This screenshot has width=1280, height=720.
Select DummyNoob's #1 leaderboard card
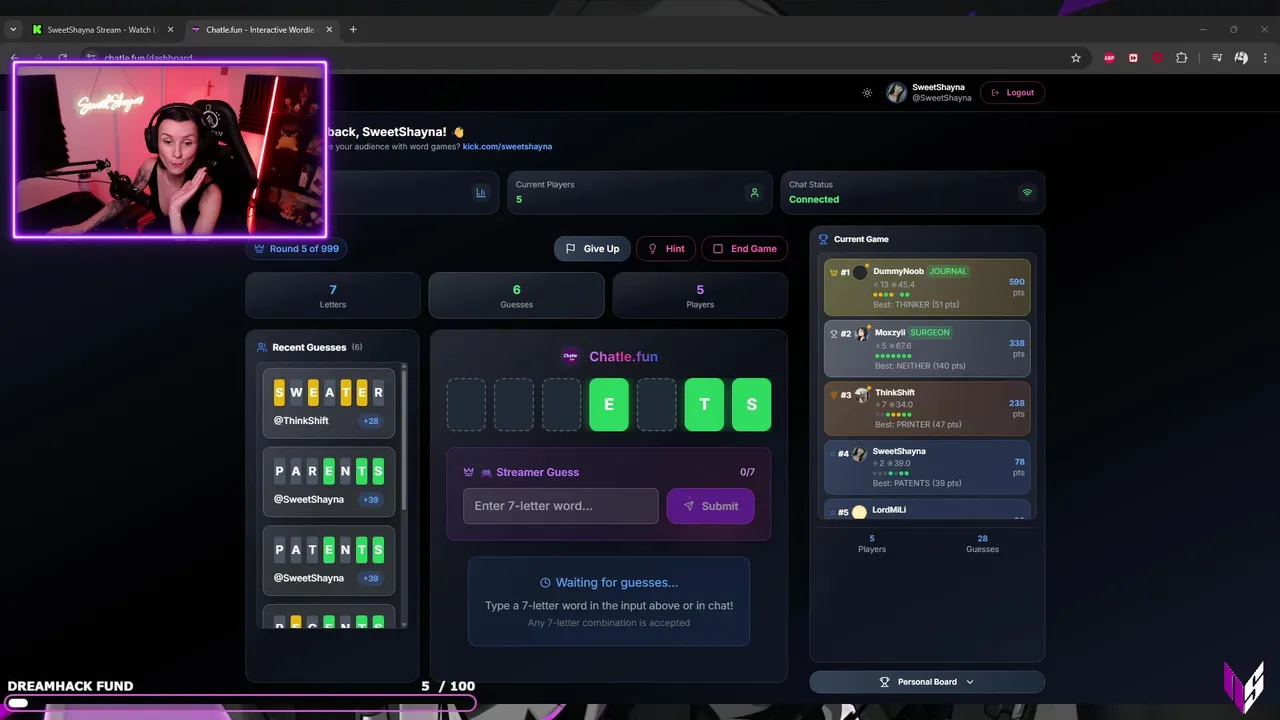pyautogui.click(x=927, y=287)
